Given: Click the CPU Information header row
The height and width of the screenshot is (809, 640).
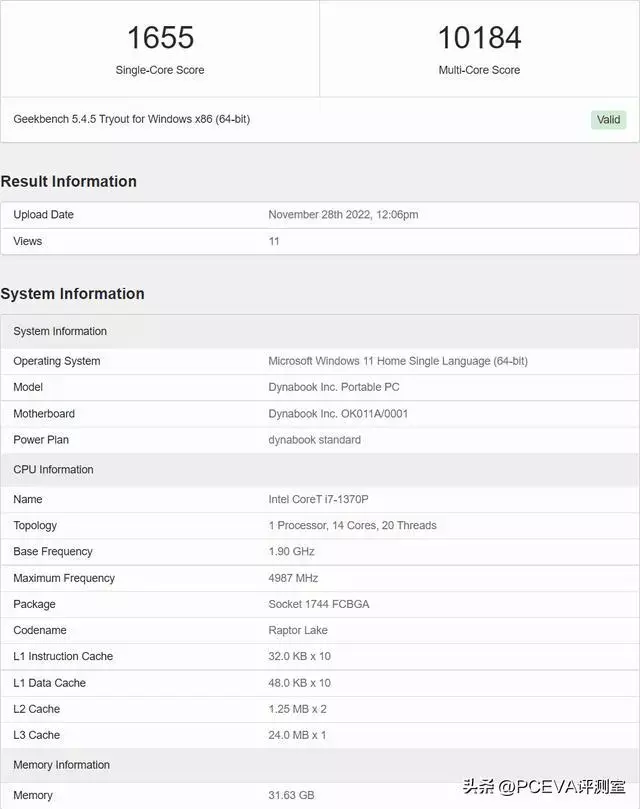Looking at the screenshot, I should coord(319,470).
